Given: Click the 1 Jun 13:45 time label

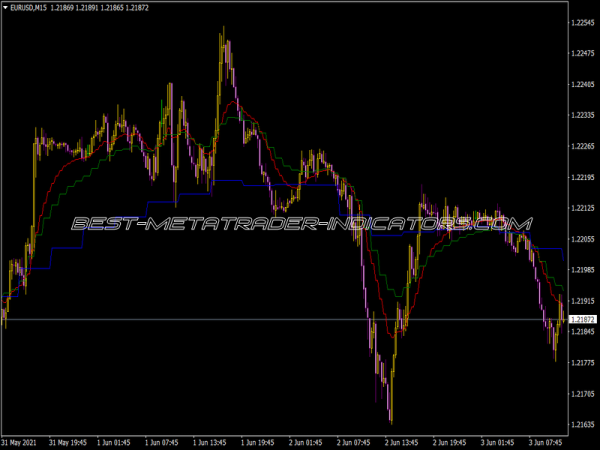Looking at the screenshot, I should coord(210,443).
